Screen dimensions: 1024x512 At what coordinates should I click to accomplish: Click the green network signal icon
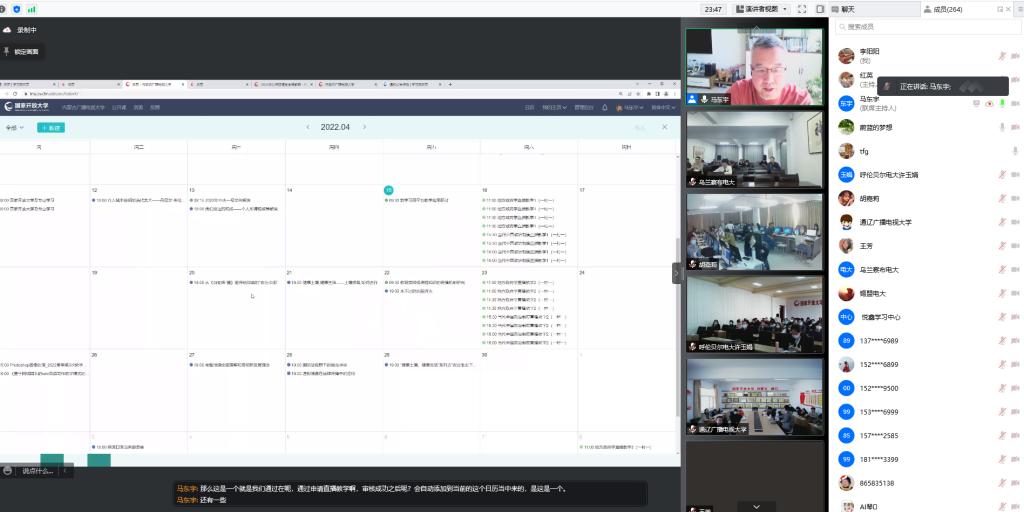click(31, 9)
